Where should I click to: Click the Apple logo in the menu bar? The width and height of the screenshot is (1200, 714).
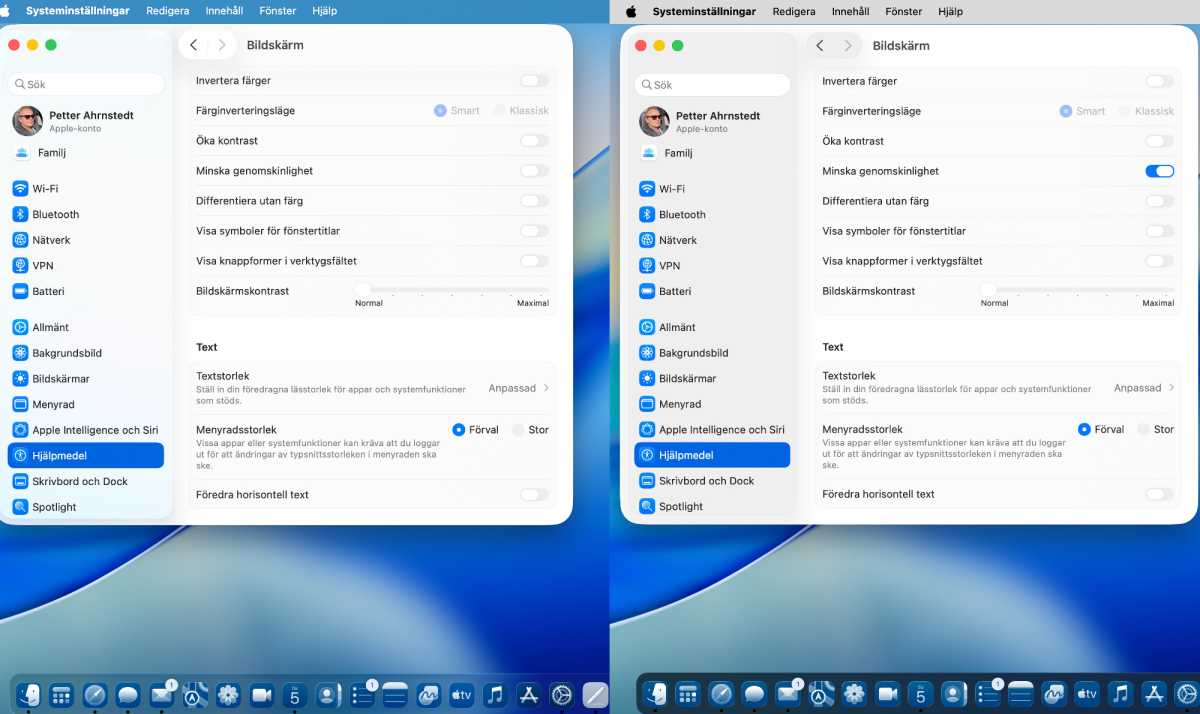click(631, 11)
